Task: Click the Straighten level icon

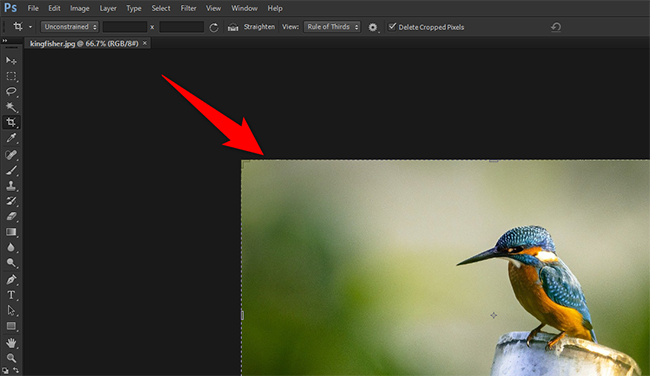Action: coord(233,27)
